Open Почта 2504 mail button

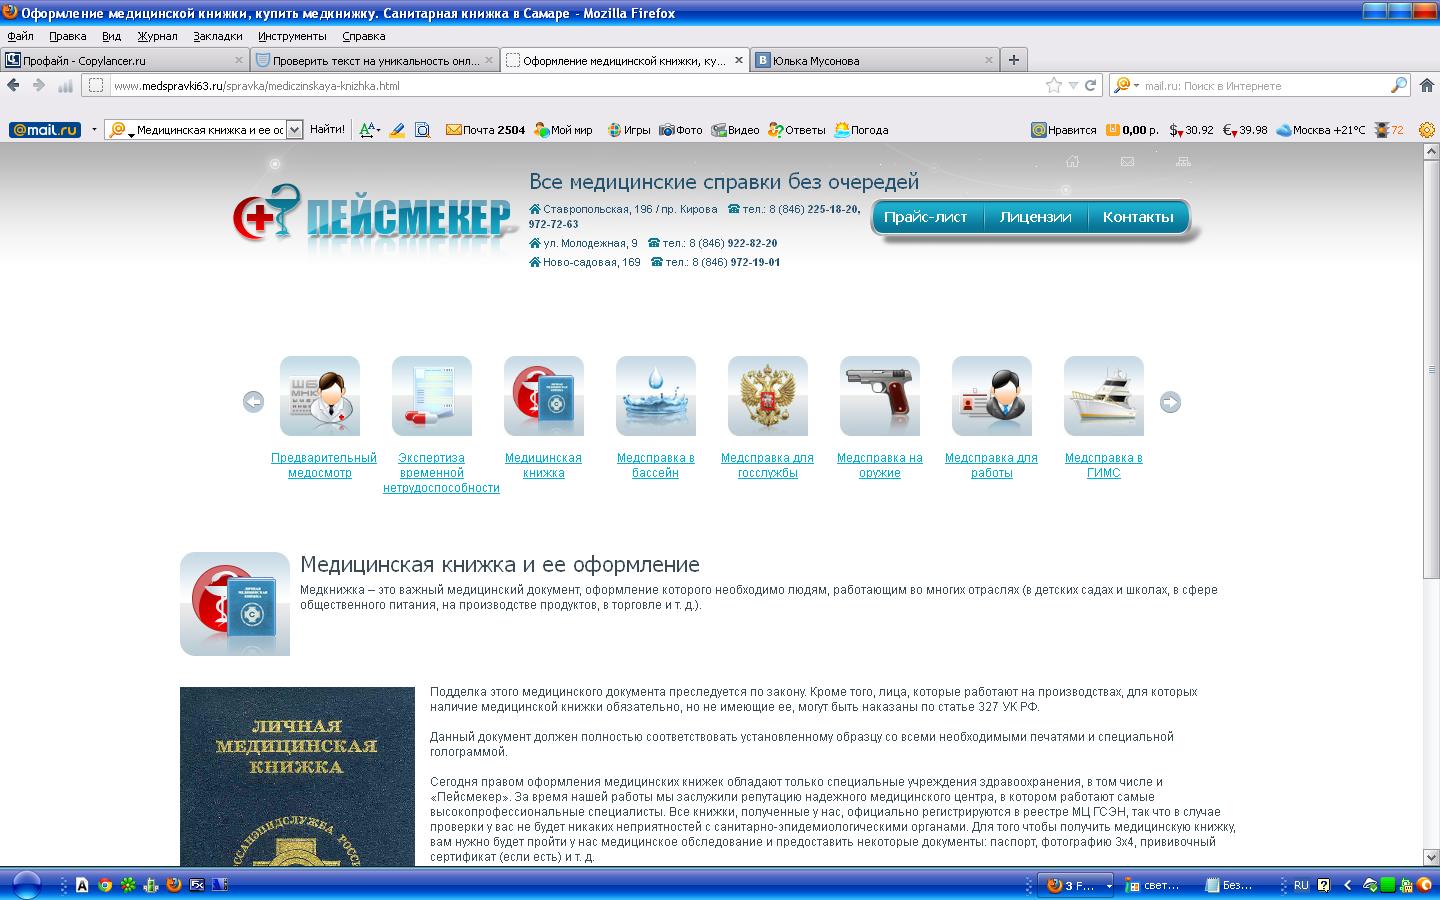[485, 130]
